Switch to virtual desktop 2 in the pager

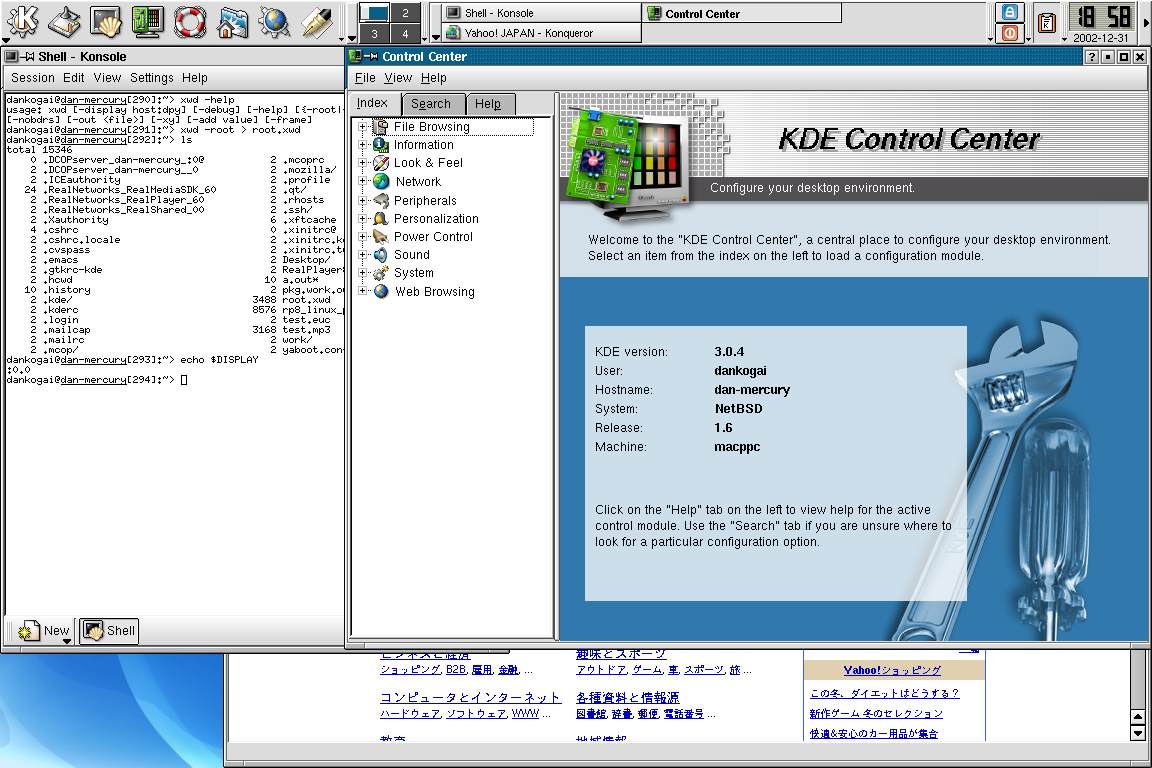(x=405, y=12)
